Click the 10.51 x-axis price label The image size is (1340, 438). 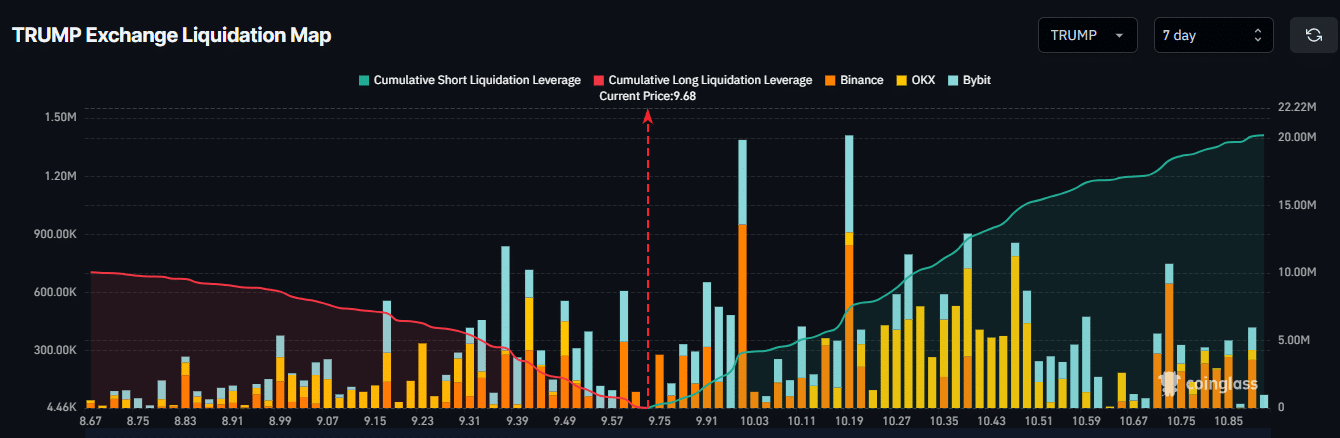click(x=1040, y=422)
